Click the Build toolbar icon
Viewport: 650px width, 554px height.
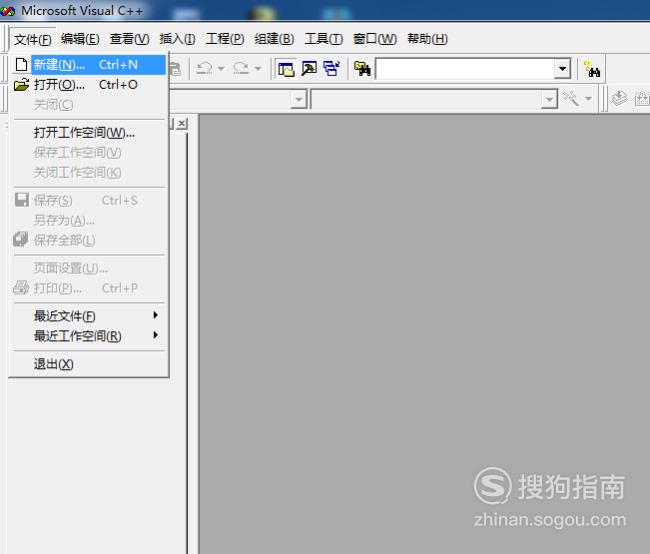pos(641,99)
